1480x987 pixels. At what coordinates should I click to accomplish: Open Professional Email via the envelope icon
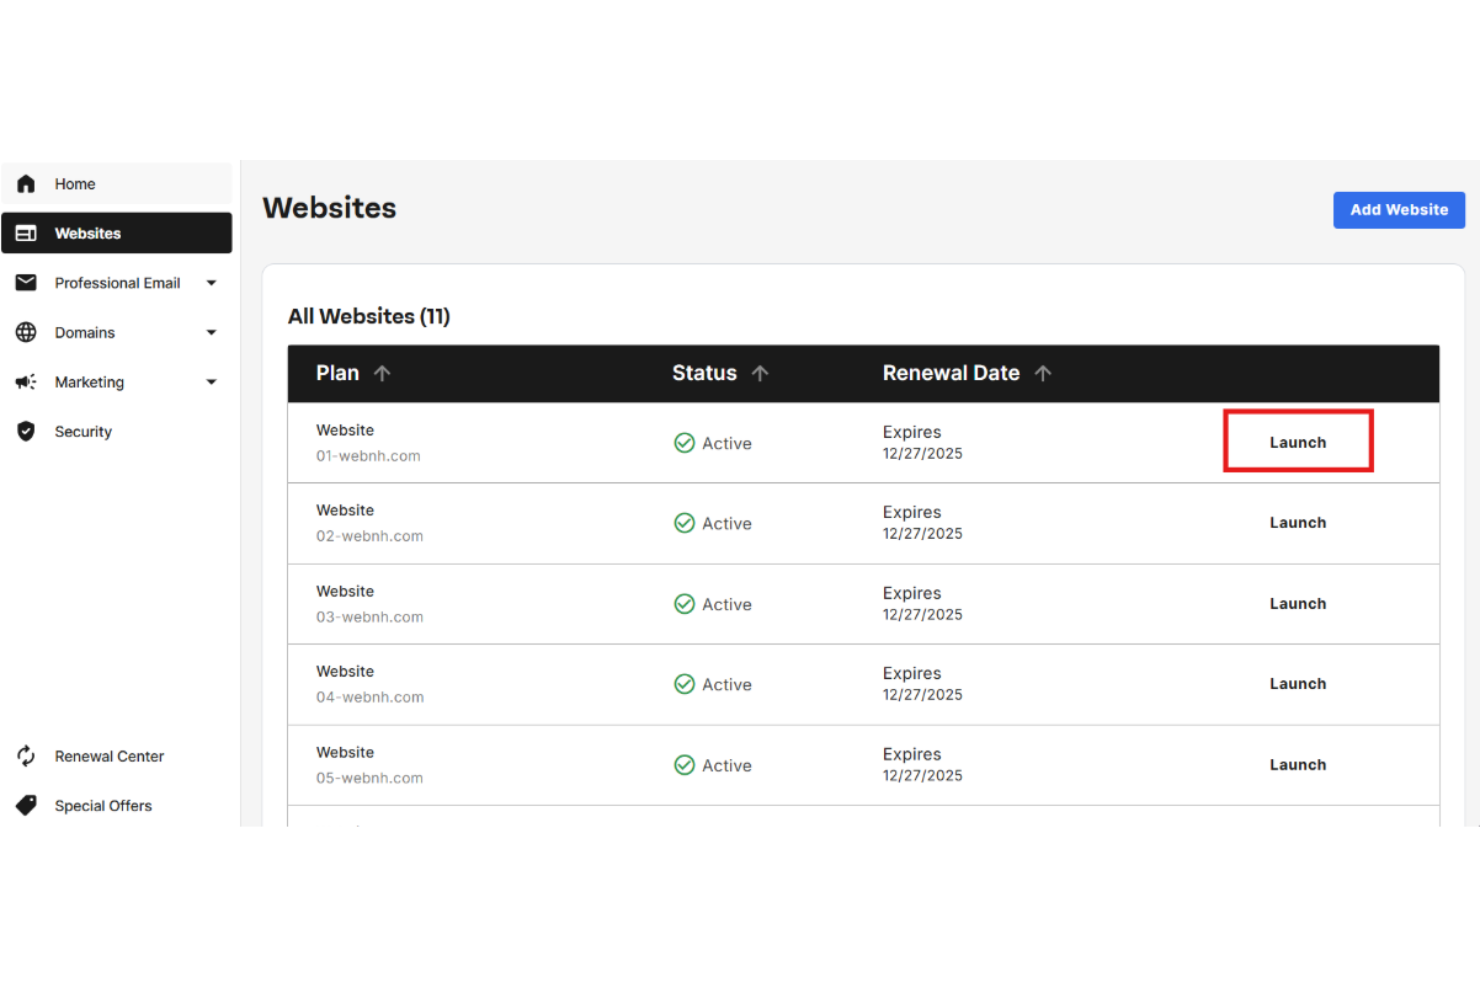click(x=26, y=282)
